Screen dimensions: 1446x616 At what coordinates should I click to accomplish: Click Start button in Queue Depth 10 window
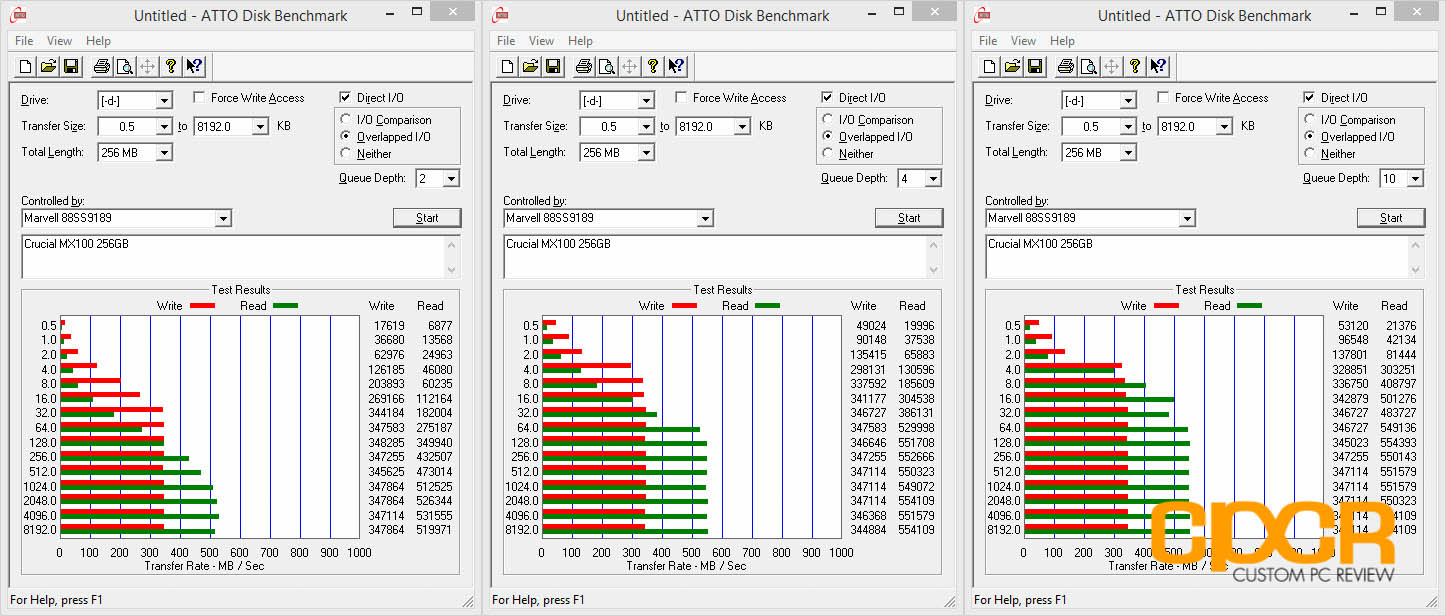[x=1391, y=218]
